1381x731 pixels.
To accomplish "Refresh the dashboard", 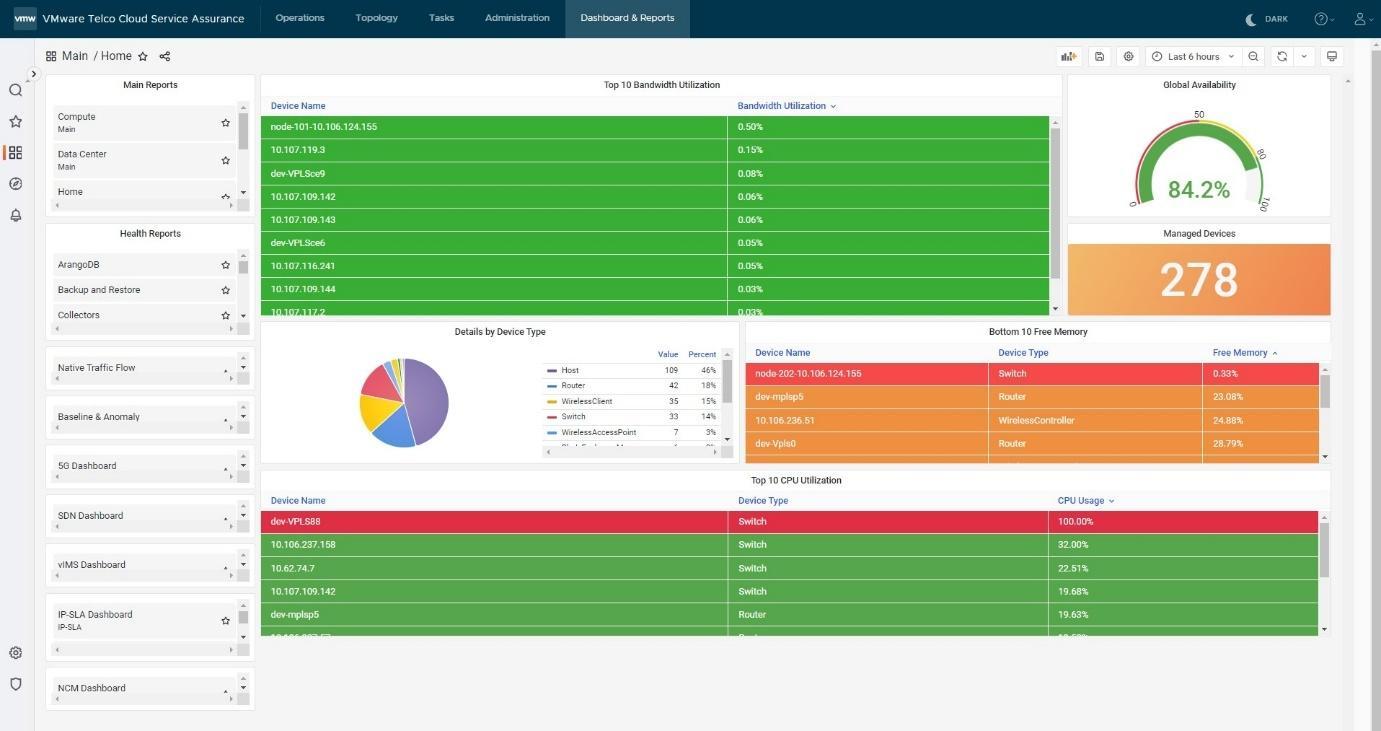I will 1282,57.
